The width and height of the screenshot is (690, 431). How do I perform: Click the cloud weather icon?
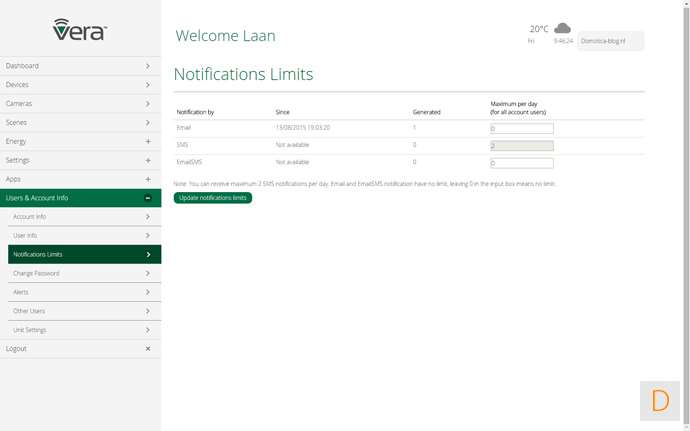coord(563,28)
